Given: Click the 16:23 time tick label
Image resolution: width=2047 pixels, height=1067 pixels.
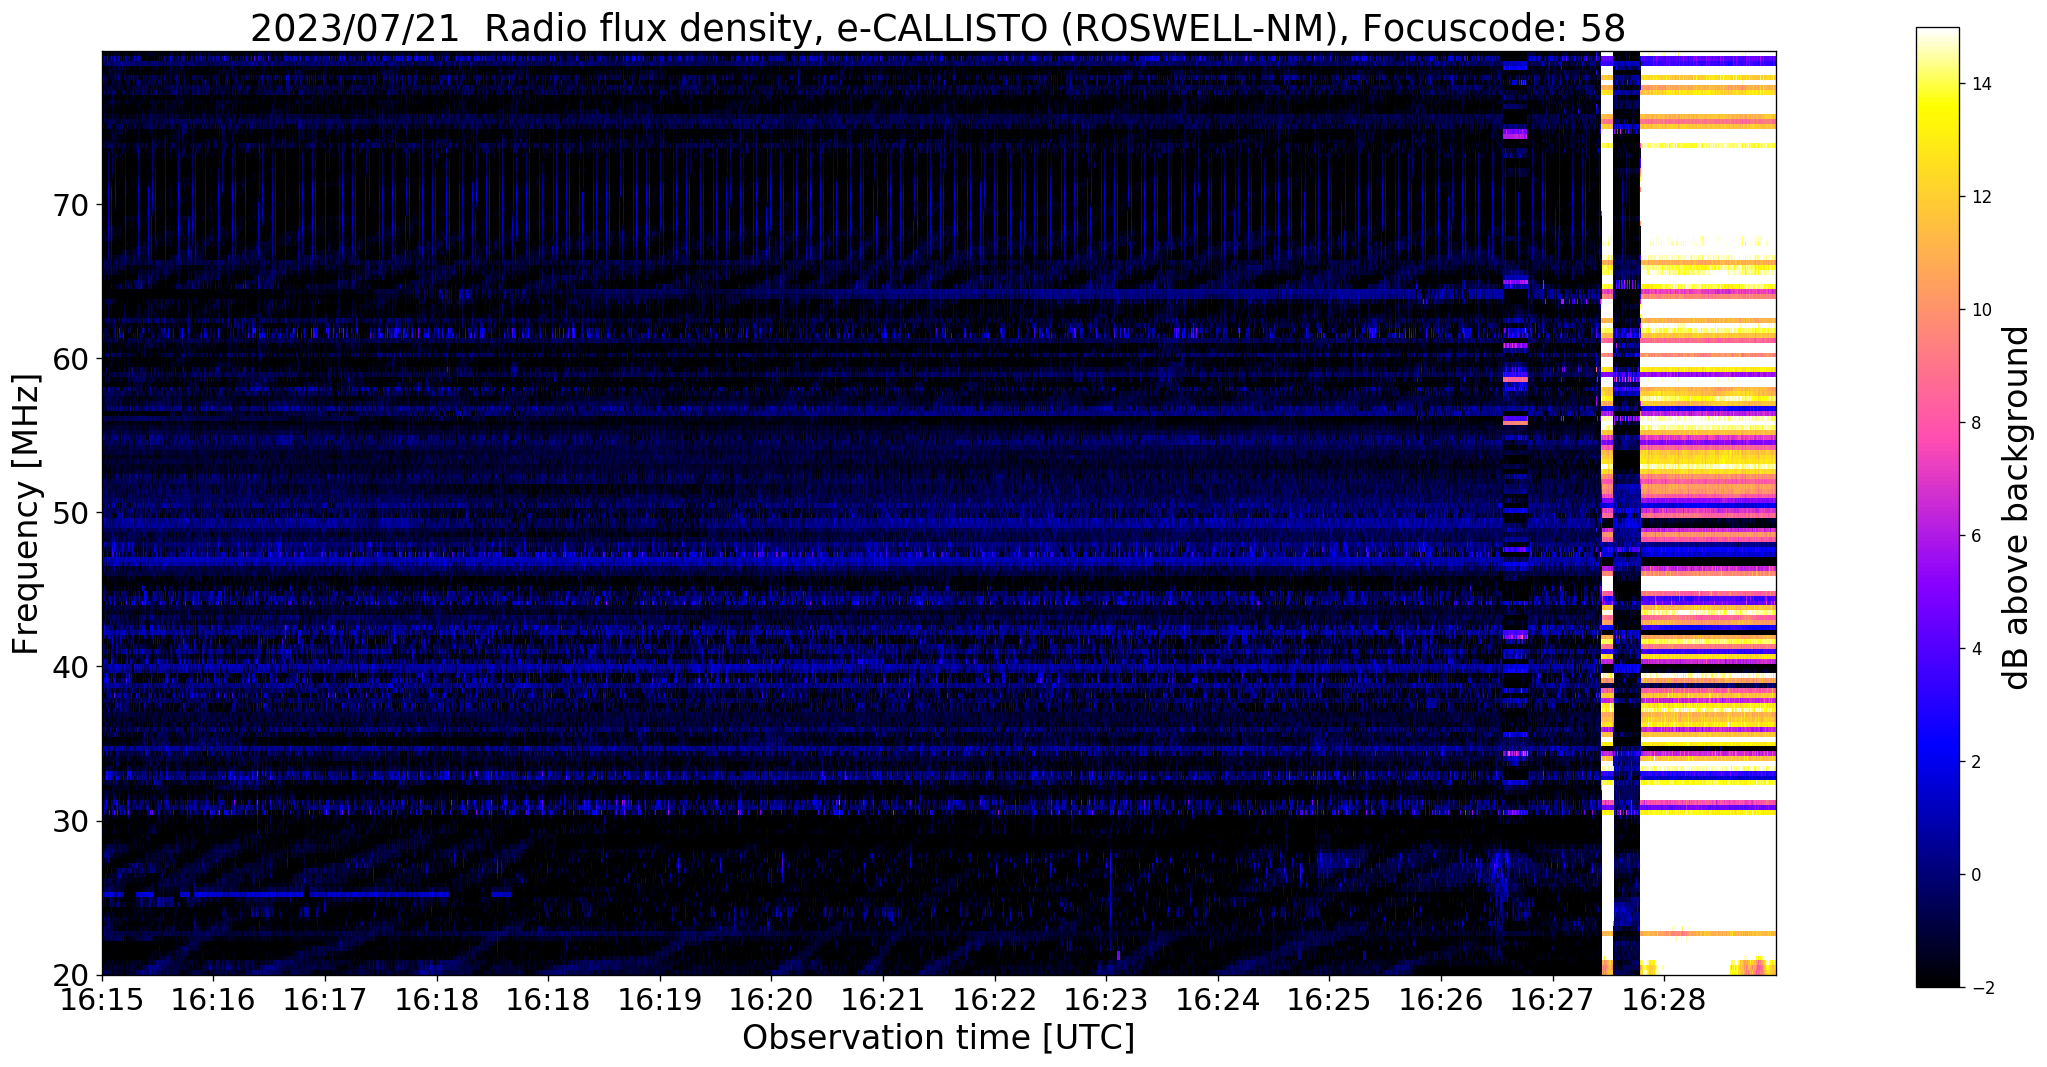Looking at the screenshot, I should coord(1106,1000).
